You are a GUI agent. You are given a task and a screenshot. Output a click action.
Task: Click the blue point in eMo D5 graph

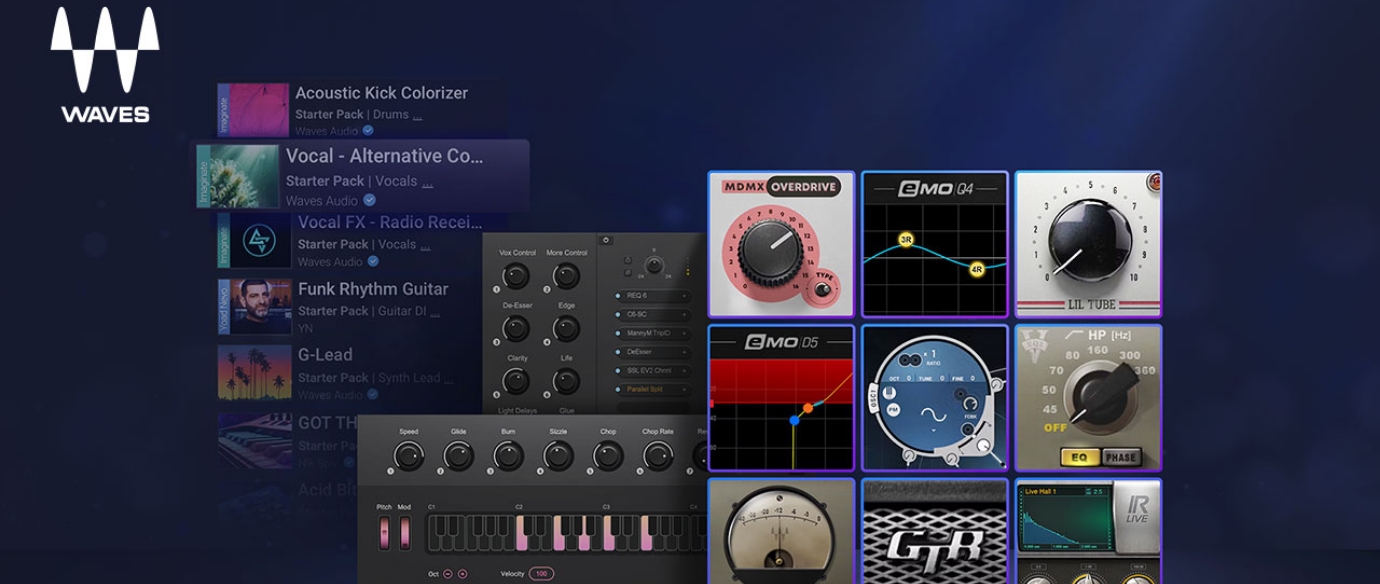click(794, 420)
